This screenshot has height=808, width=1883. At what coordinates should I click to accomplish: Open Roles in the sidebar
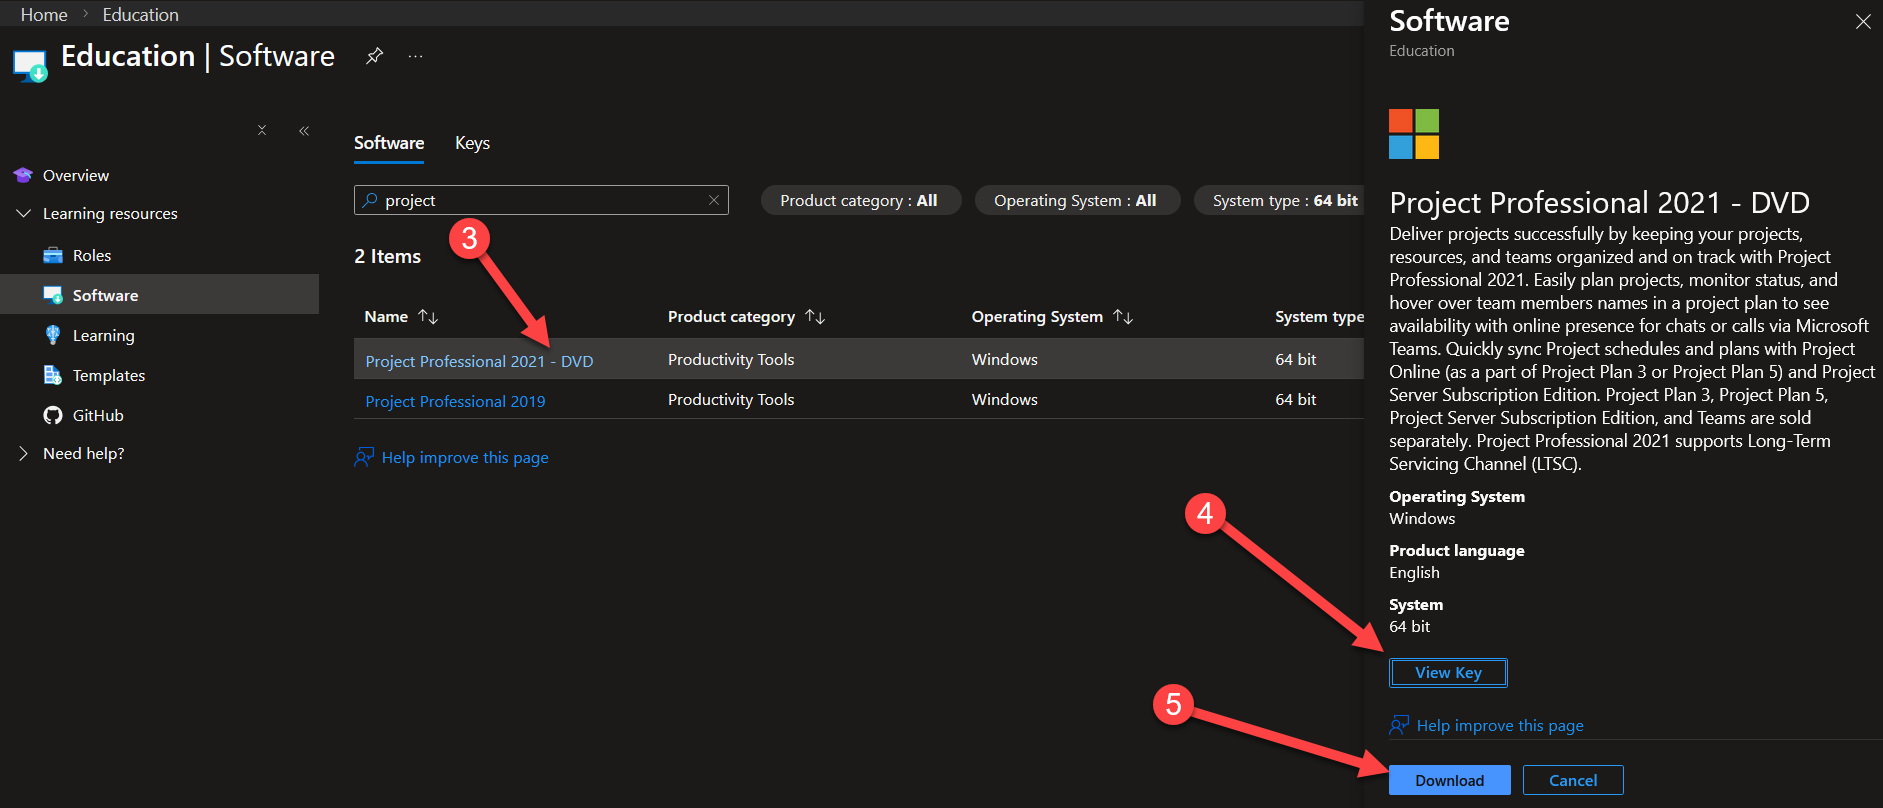92,255
